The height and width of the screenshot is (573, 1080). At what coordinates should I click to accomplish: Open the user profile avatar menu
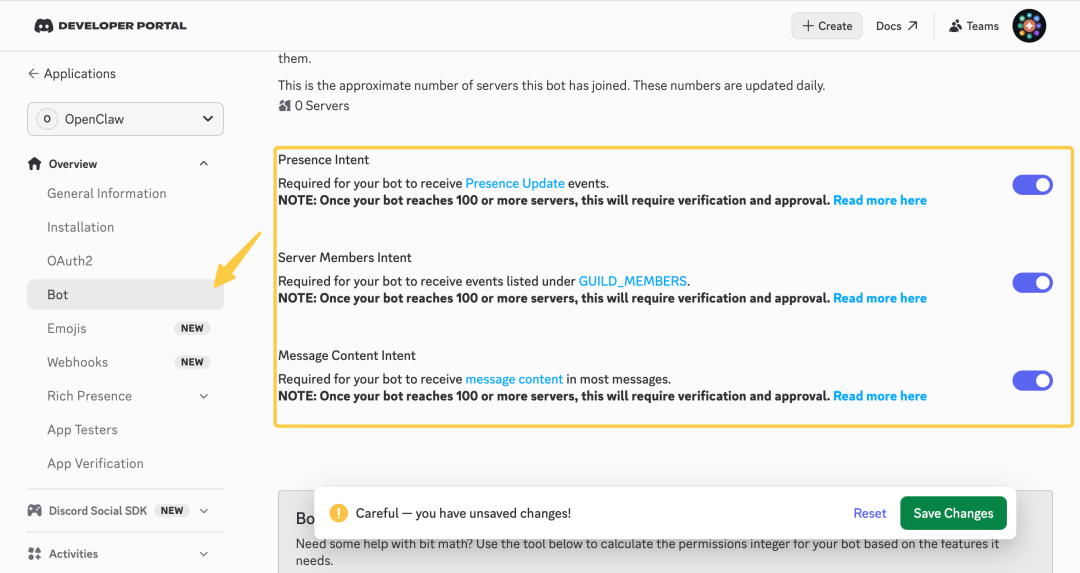1029,26
